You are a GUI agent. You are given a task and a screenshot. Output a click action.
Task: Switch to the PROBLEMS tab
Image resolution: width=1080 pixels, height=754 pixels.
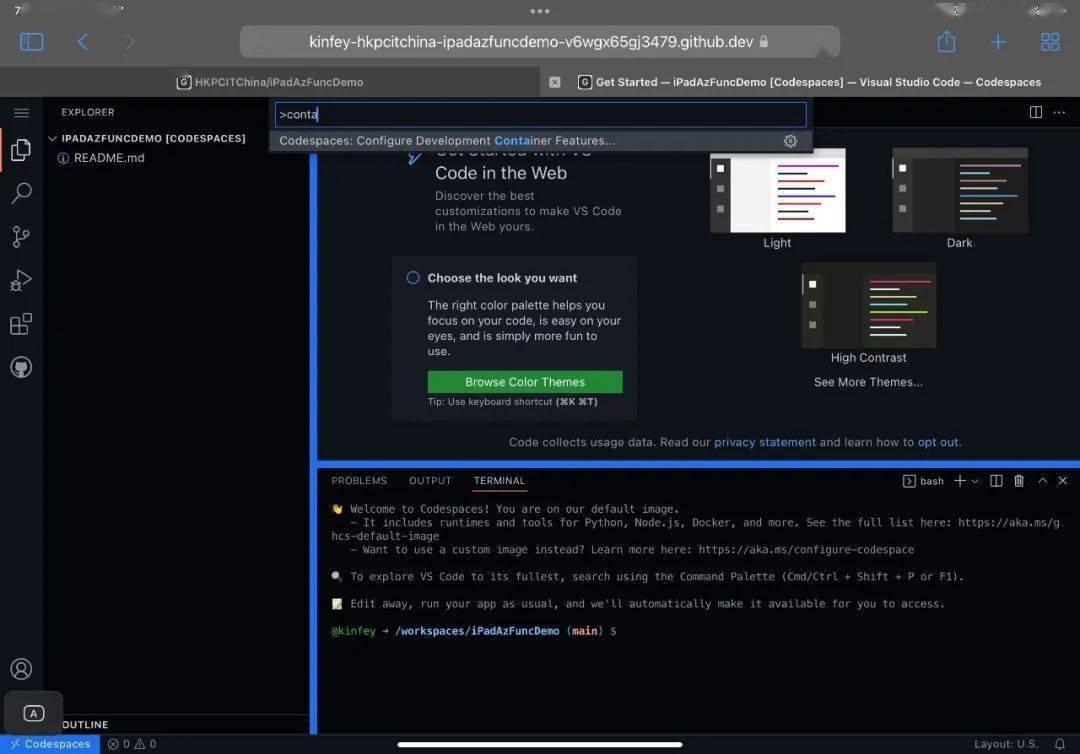coord(359,480)
